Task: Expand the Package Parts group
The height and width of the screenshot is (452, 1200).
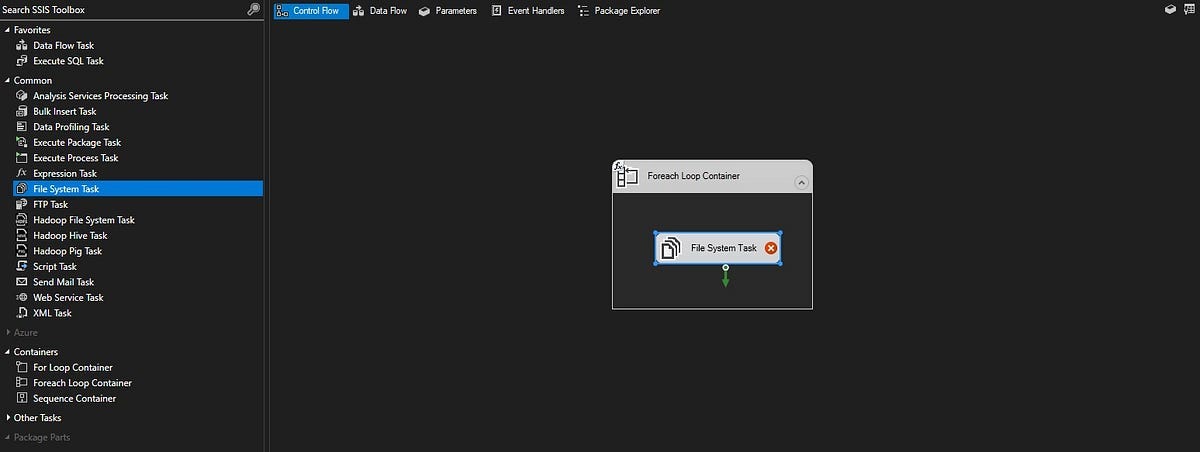Action: tap(8, 437)
